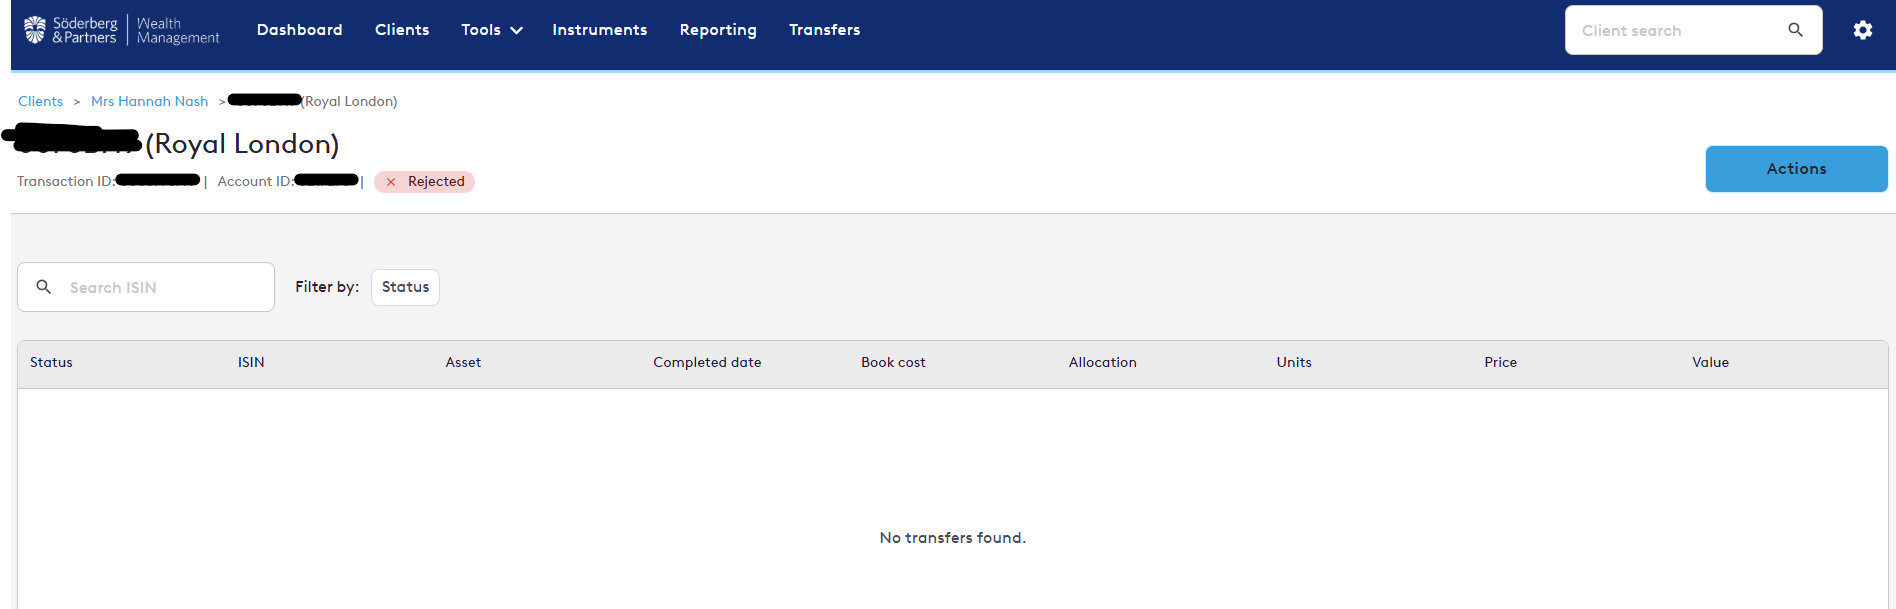The height and width of the screenshot is (609, 1896).
Task: Open the Dashboard menu item
Action: pos(299,30)
